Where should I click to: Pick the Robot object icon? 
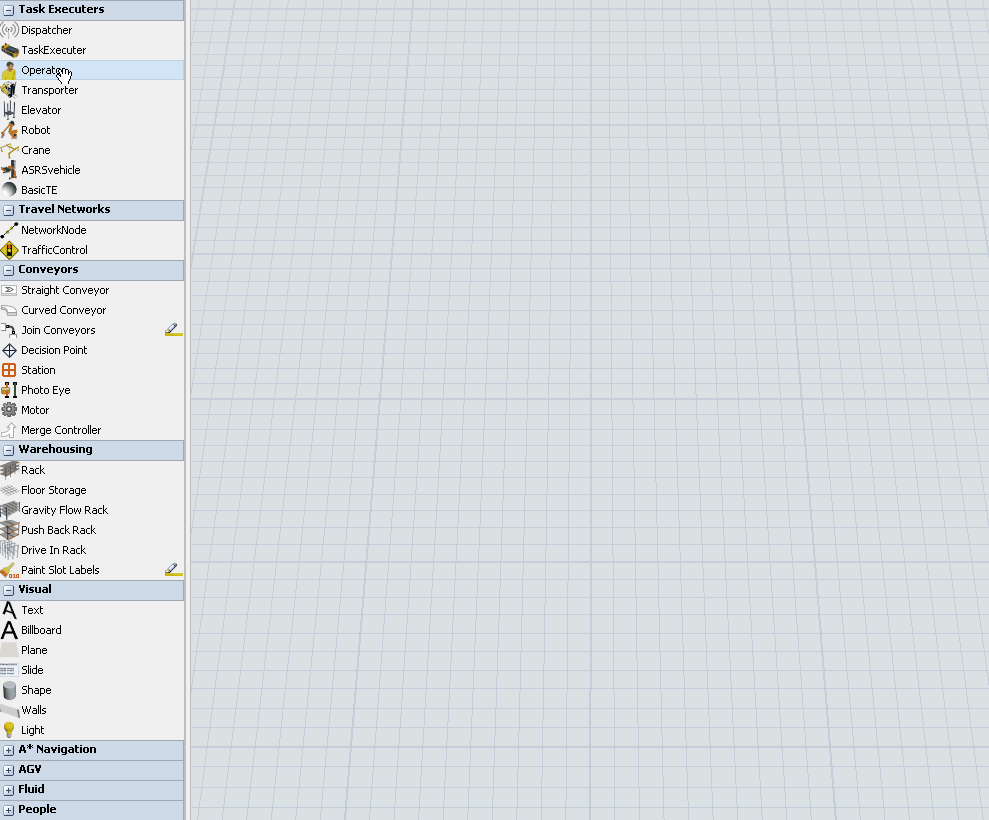click(x=10, y=130)
